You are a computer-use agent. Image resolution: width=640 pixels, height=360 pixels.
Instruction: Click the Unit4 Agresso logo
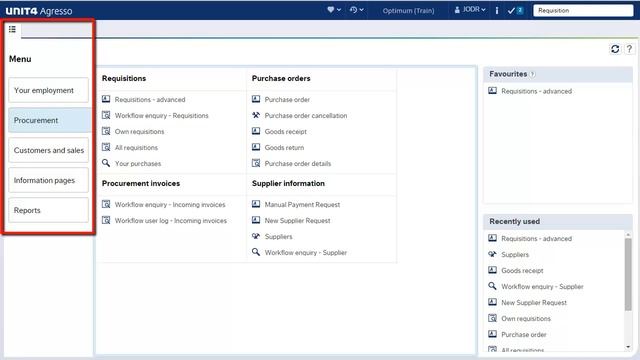[39, 11]
